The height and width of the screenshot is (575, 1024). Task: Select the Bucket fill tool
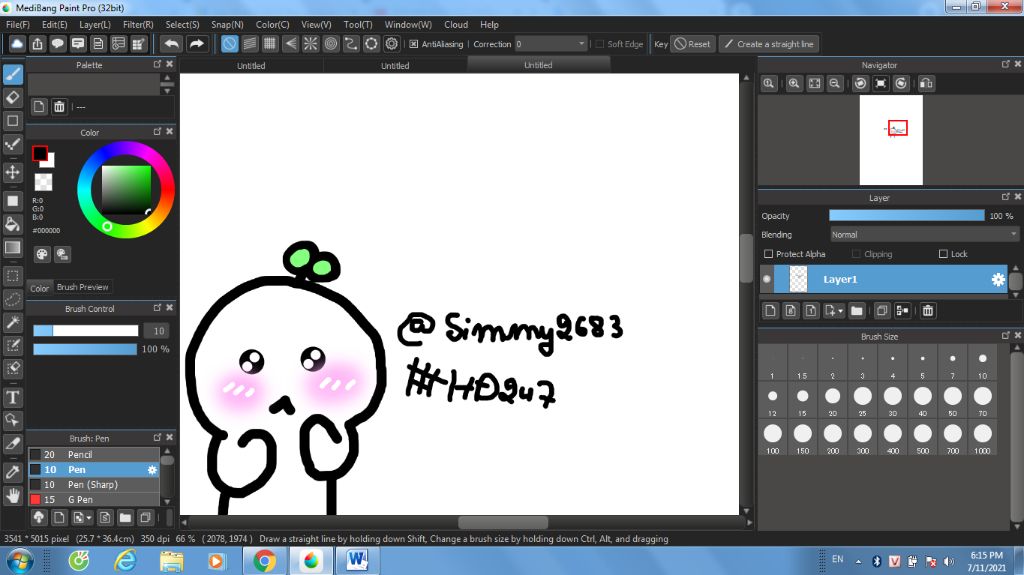click(12, 224)
